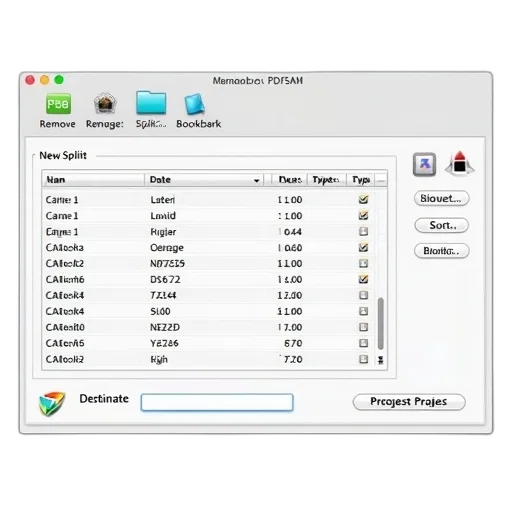The width and height of the screenshot is (512, 512).
Task: Toggle checkbox in the Latení row
Action: tap(363, 199)
